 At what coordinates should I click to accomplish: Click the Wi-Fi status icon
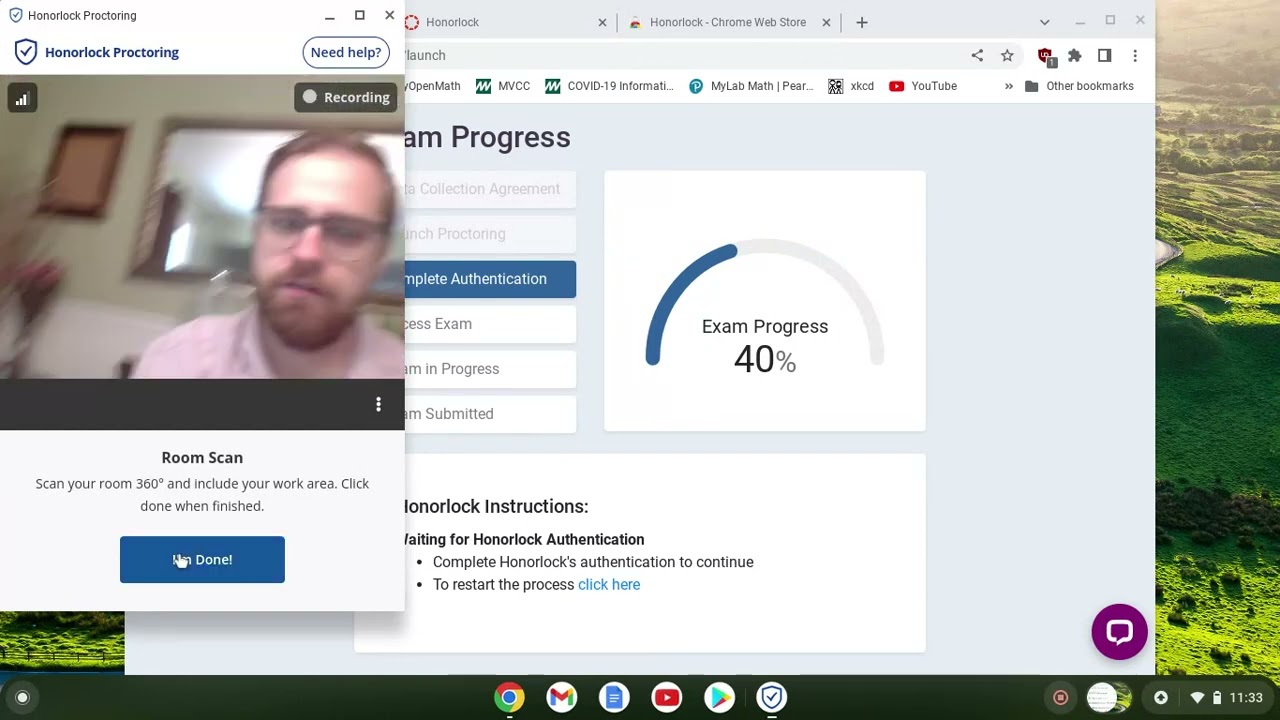[x=1198, y=698]
